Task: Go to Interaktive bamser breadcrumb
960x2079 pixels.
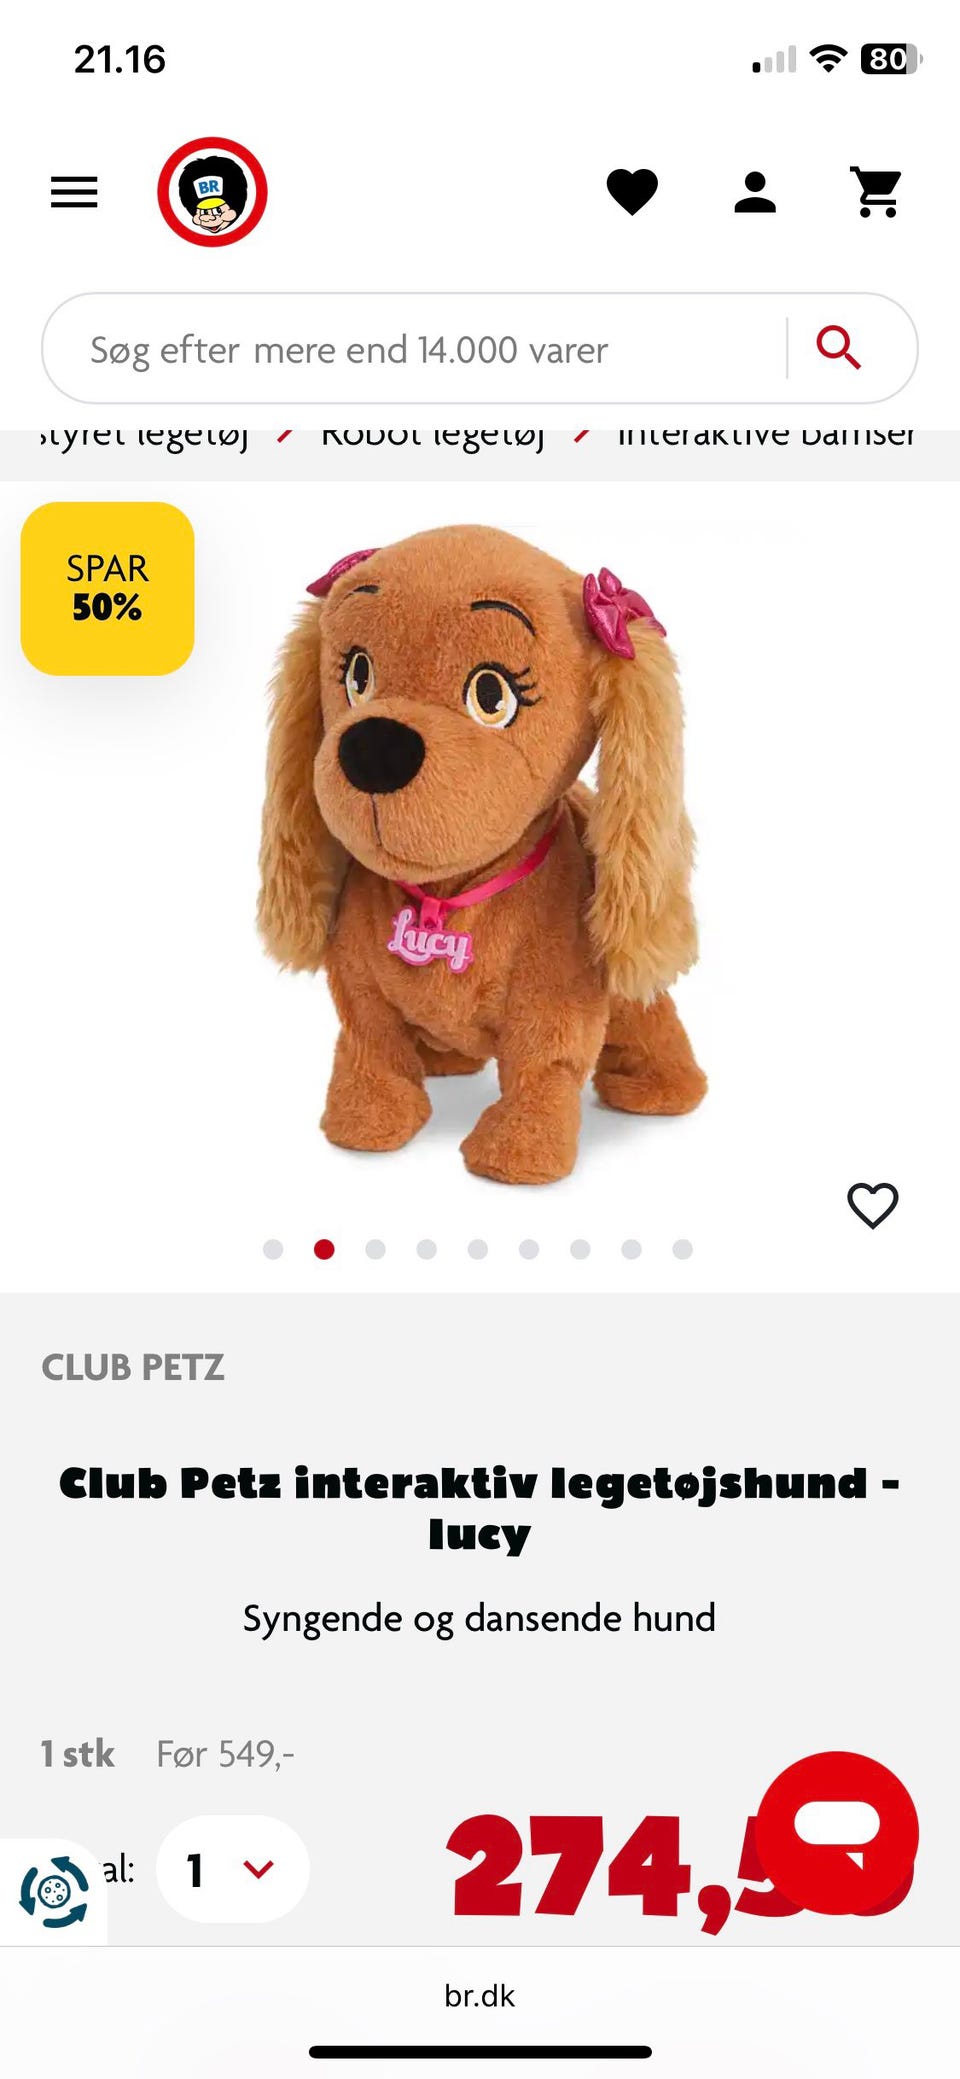Action: [x=766, y=434]
